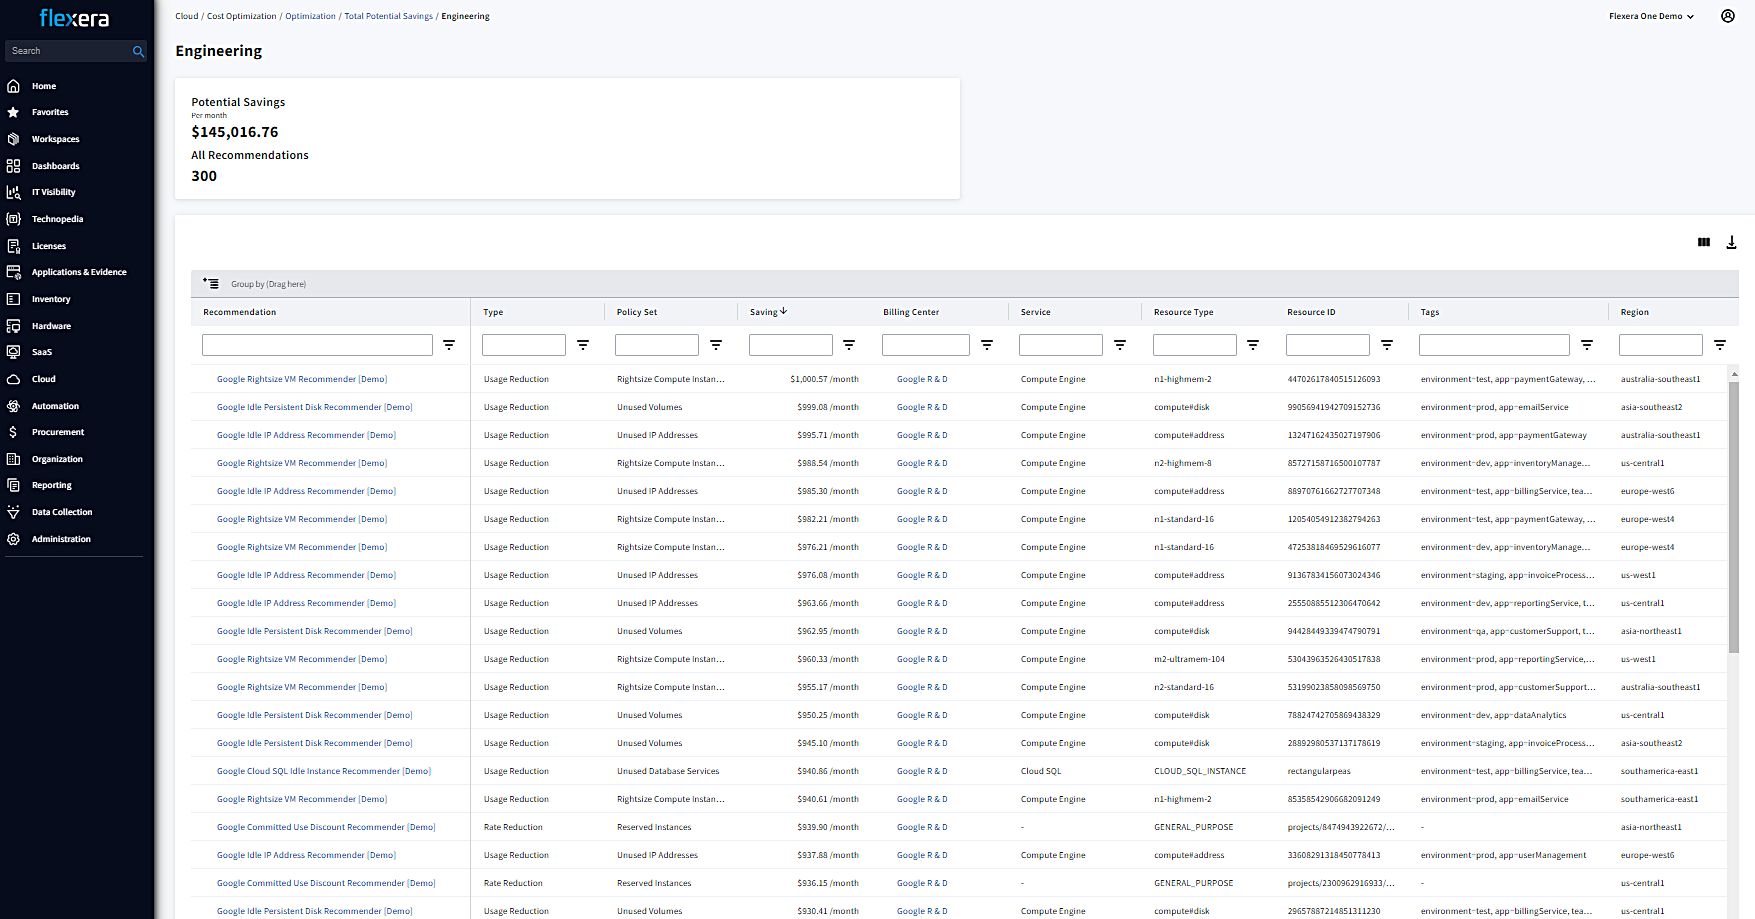Click the Region column filter icon
This screenshot has height=919, width=1755.
click(1719, 345)
